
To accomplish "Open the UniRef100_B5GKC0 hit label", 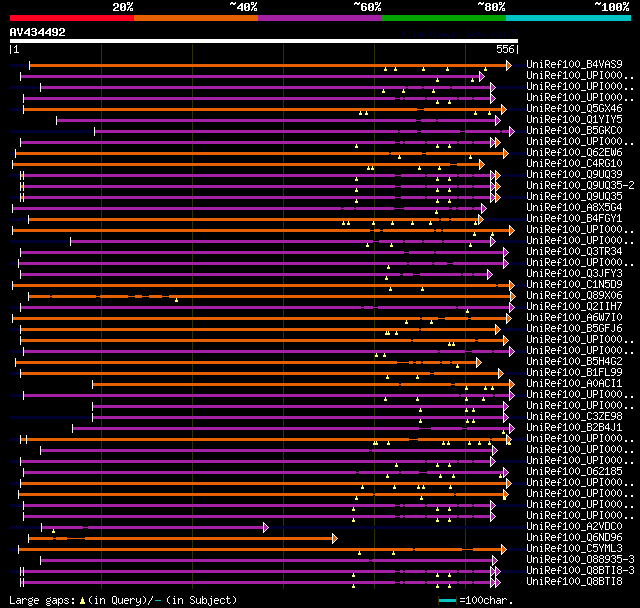I will [574, 131].
